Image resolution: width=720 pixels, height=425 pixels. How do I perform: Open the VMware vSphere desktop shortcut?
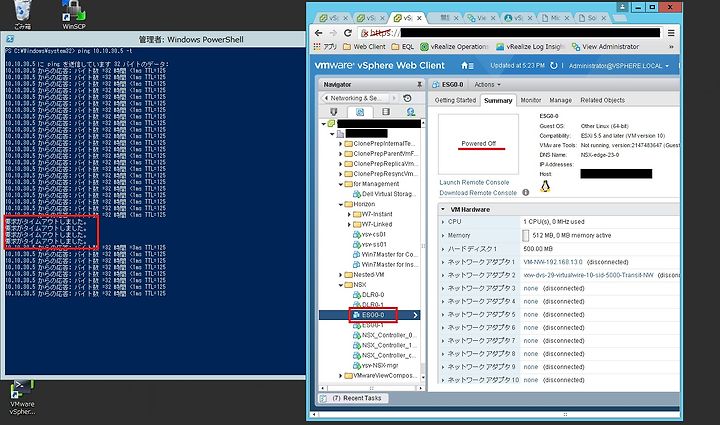22,397
